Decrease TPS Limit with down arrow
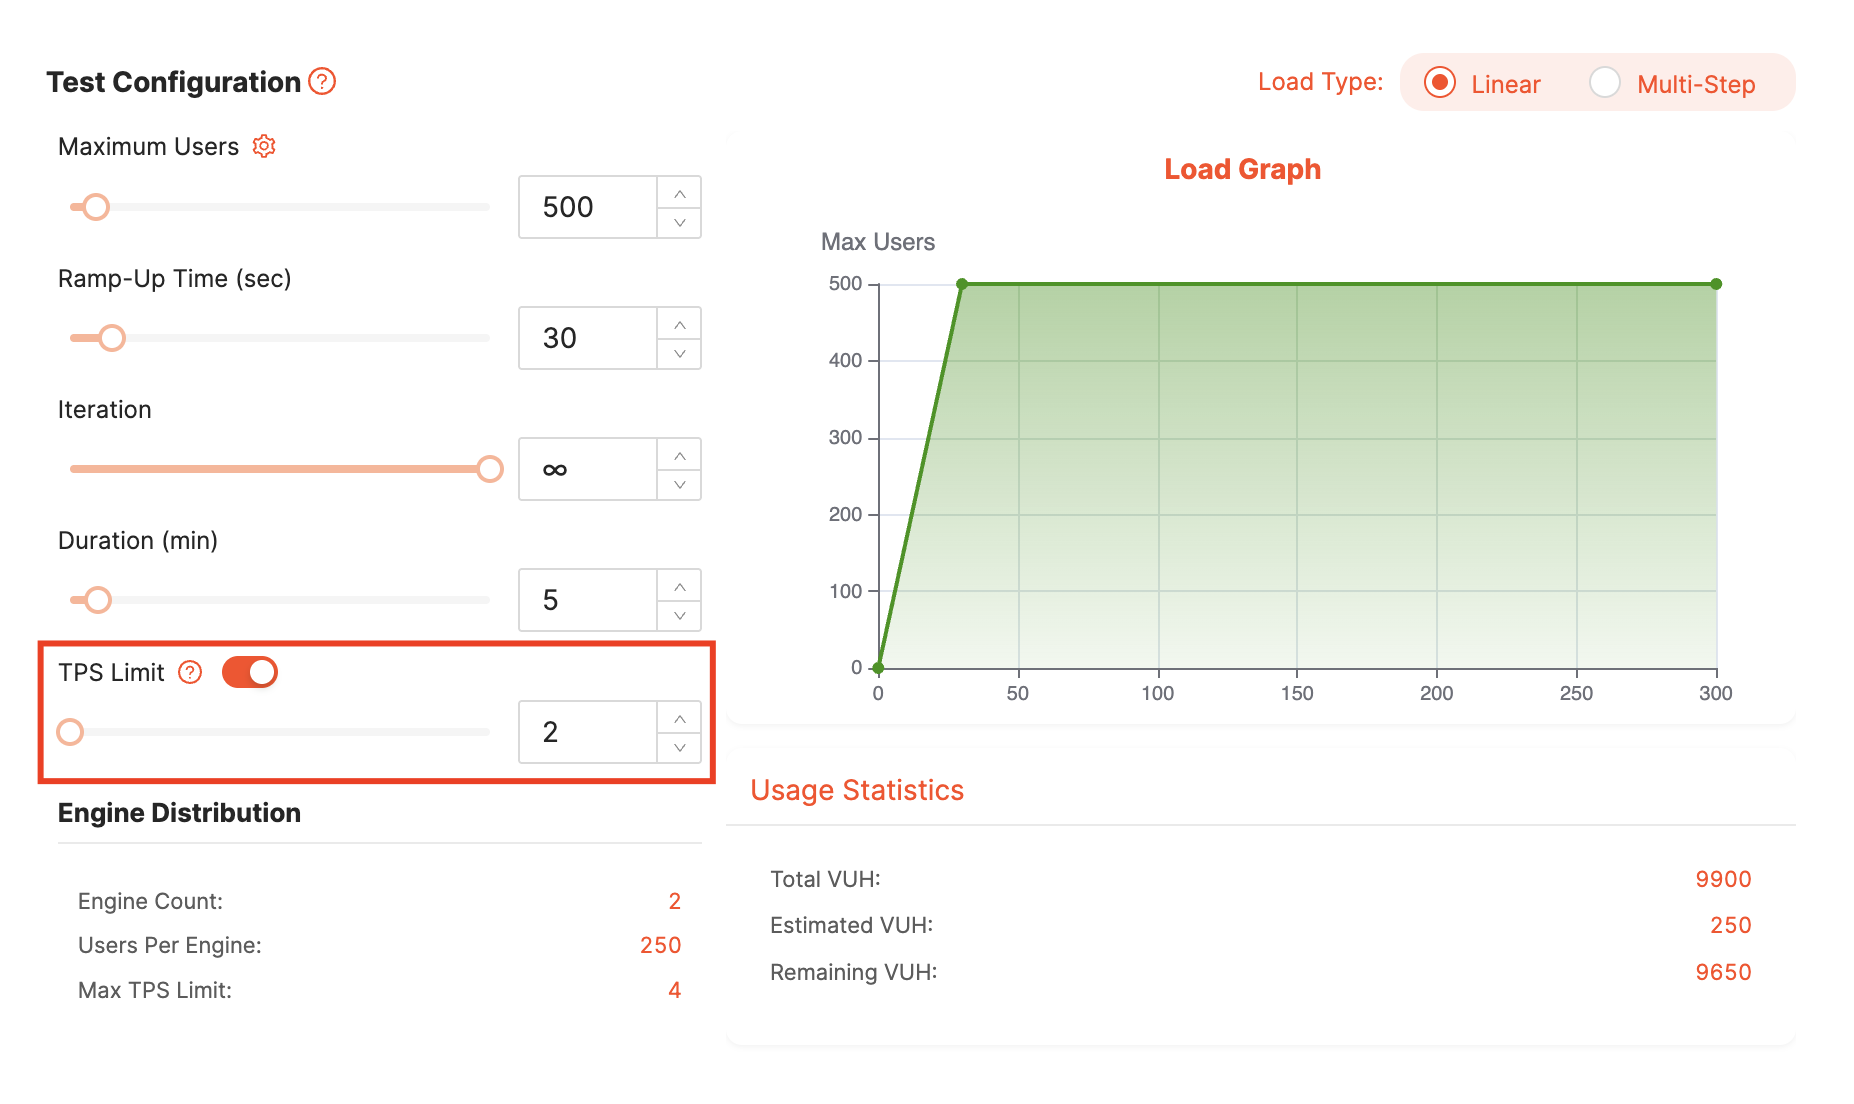The width and height of the screenshot is (1854, 1104). [680, 747]
